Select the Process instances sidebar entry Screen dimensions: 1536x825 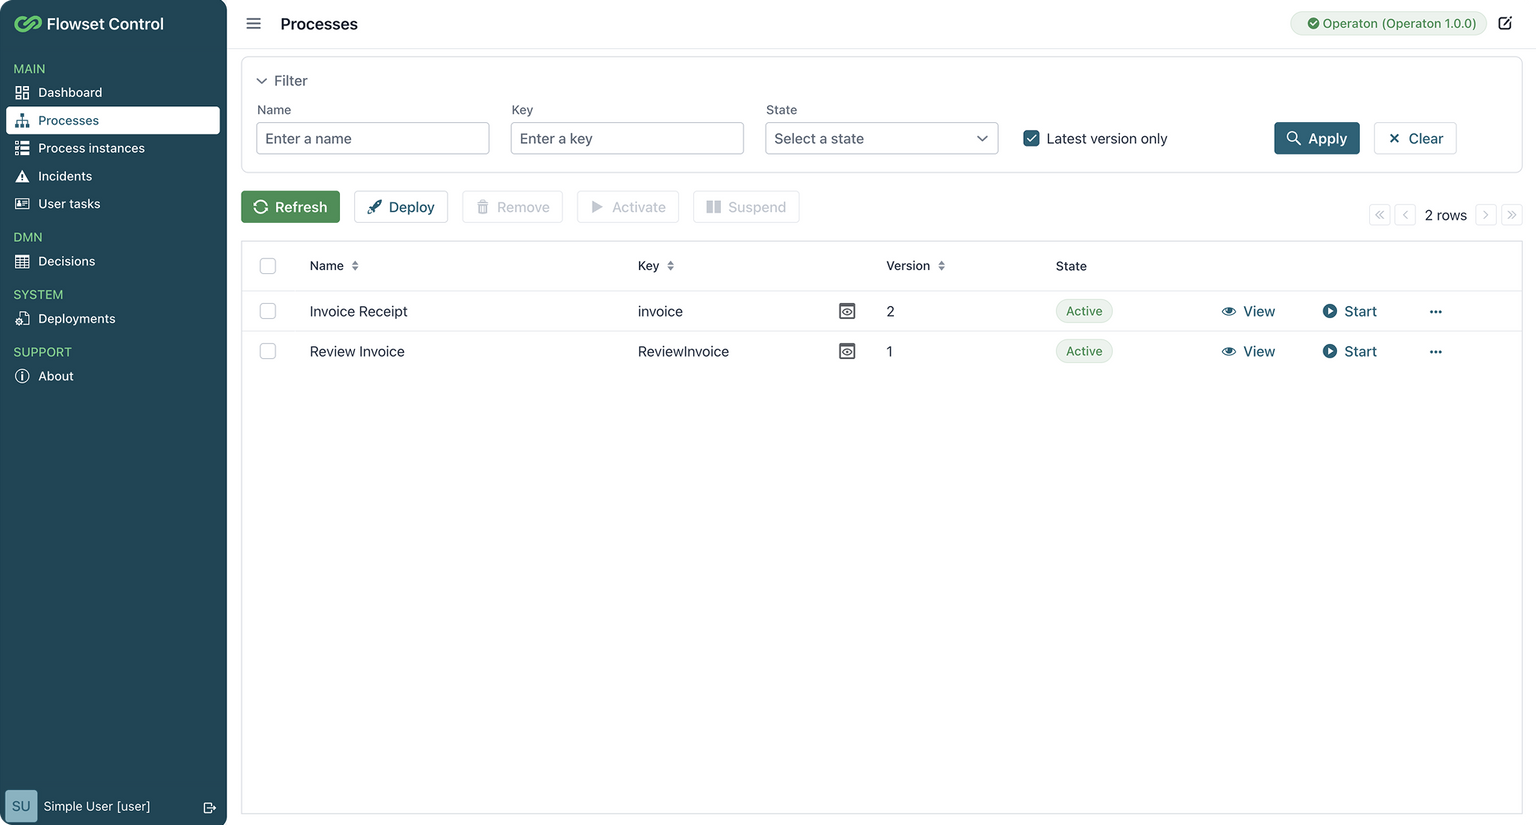point(90,147)
